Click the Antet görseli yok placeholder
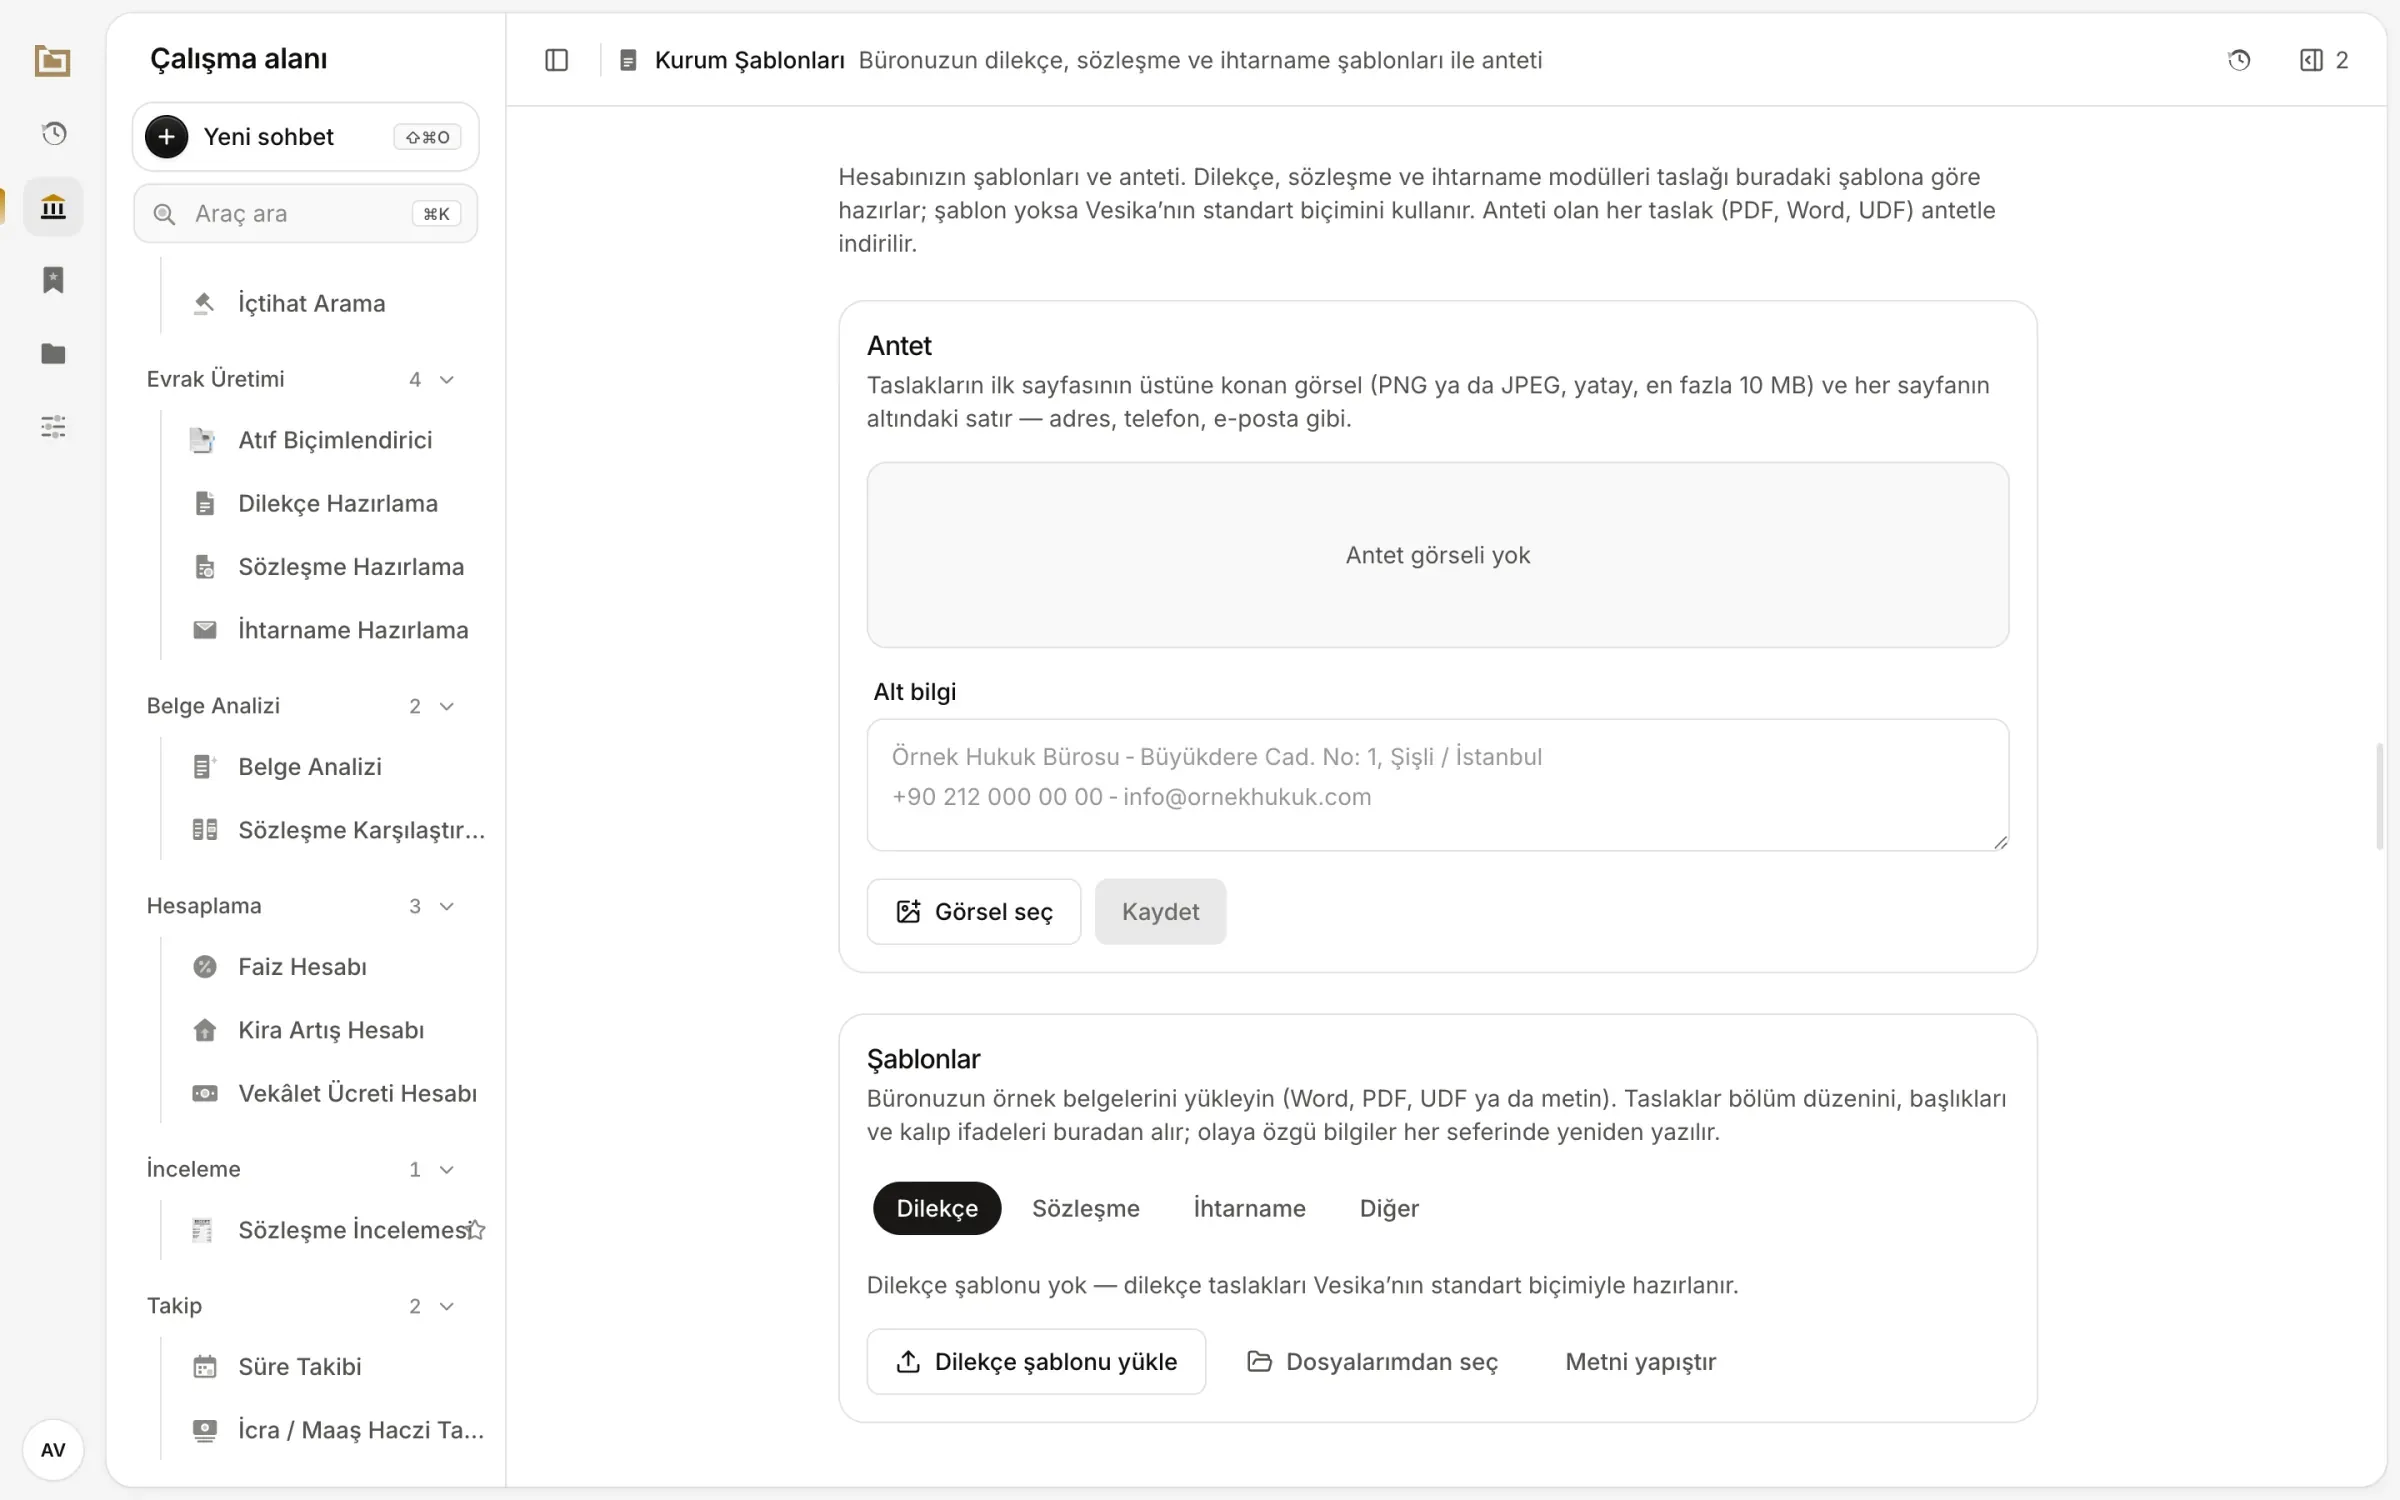Screen dimensions: 2400x1500 (1438, 555)
